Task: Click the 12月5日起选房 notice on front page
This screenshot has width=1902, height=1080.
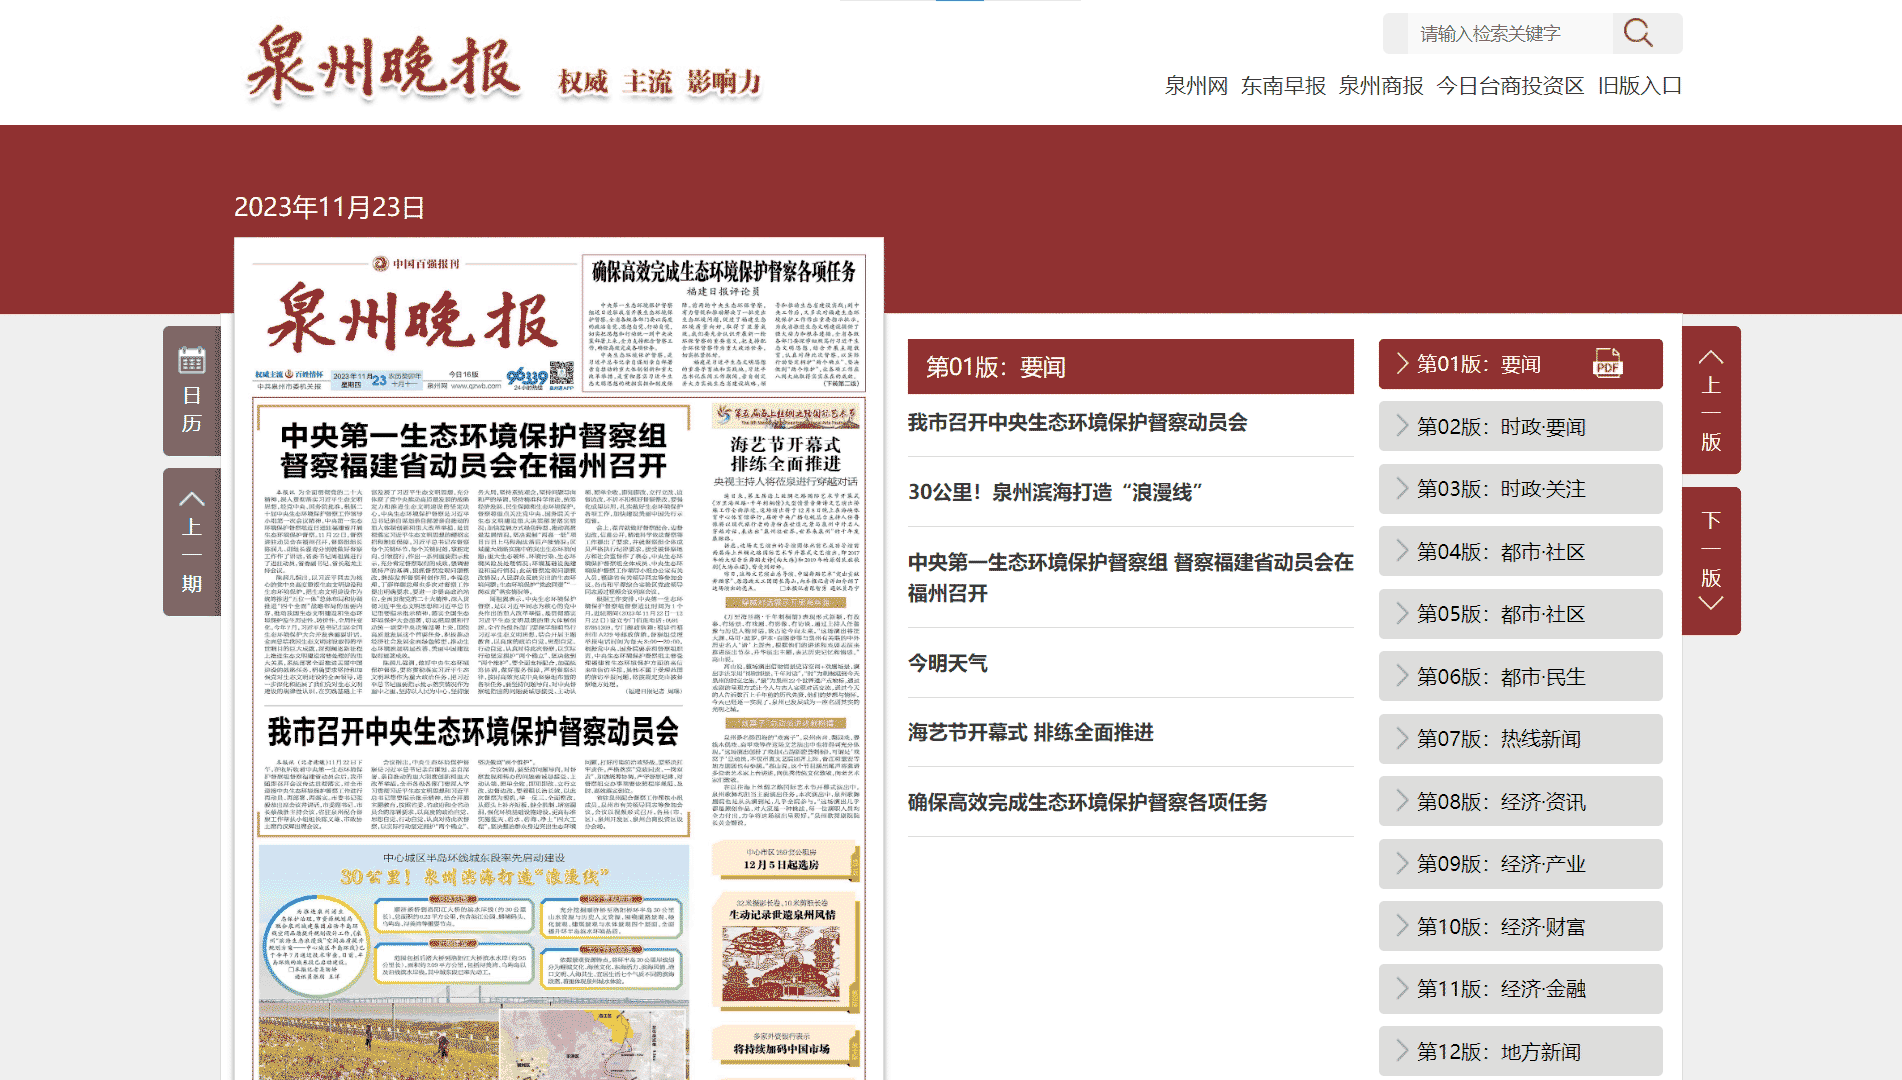Action: click(786, 859)
